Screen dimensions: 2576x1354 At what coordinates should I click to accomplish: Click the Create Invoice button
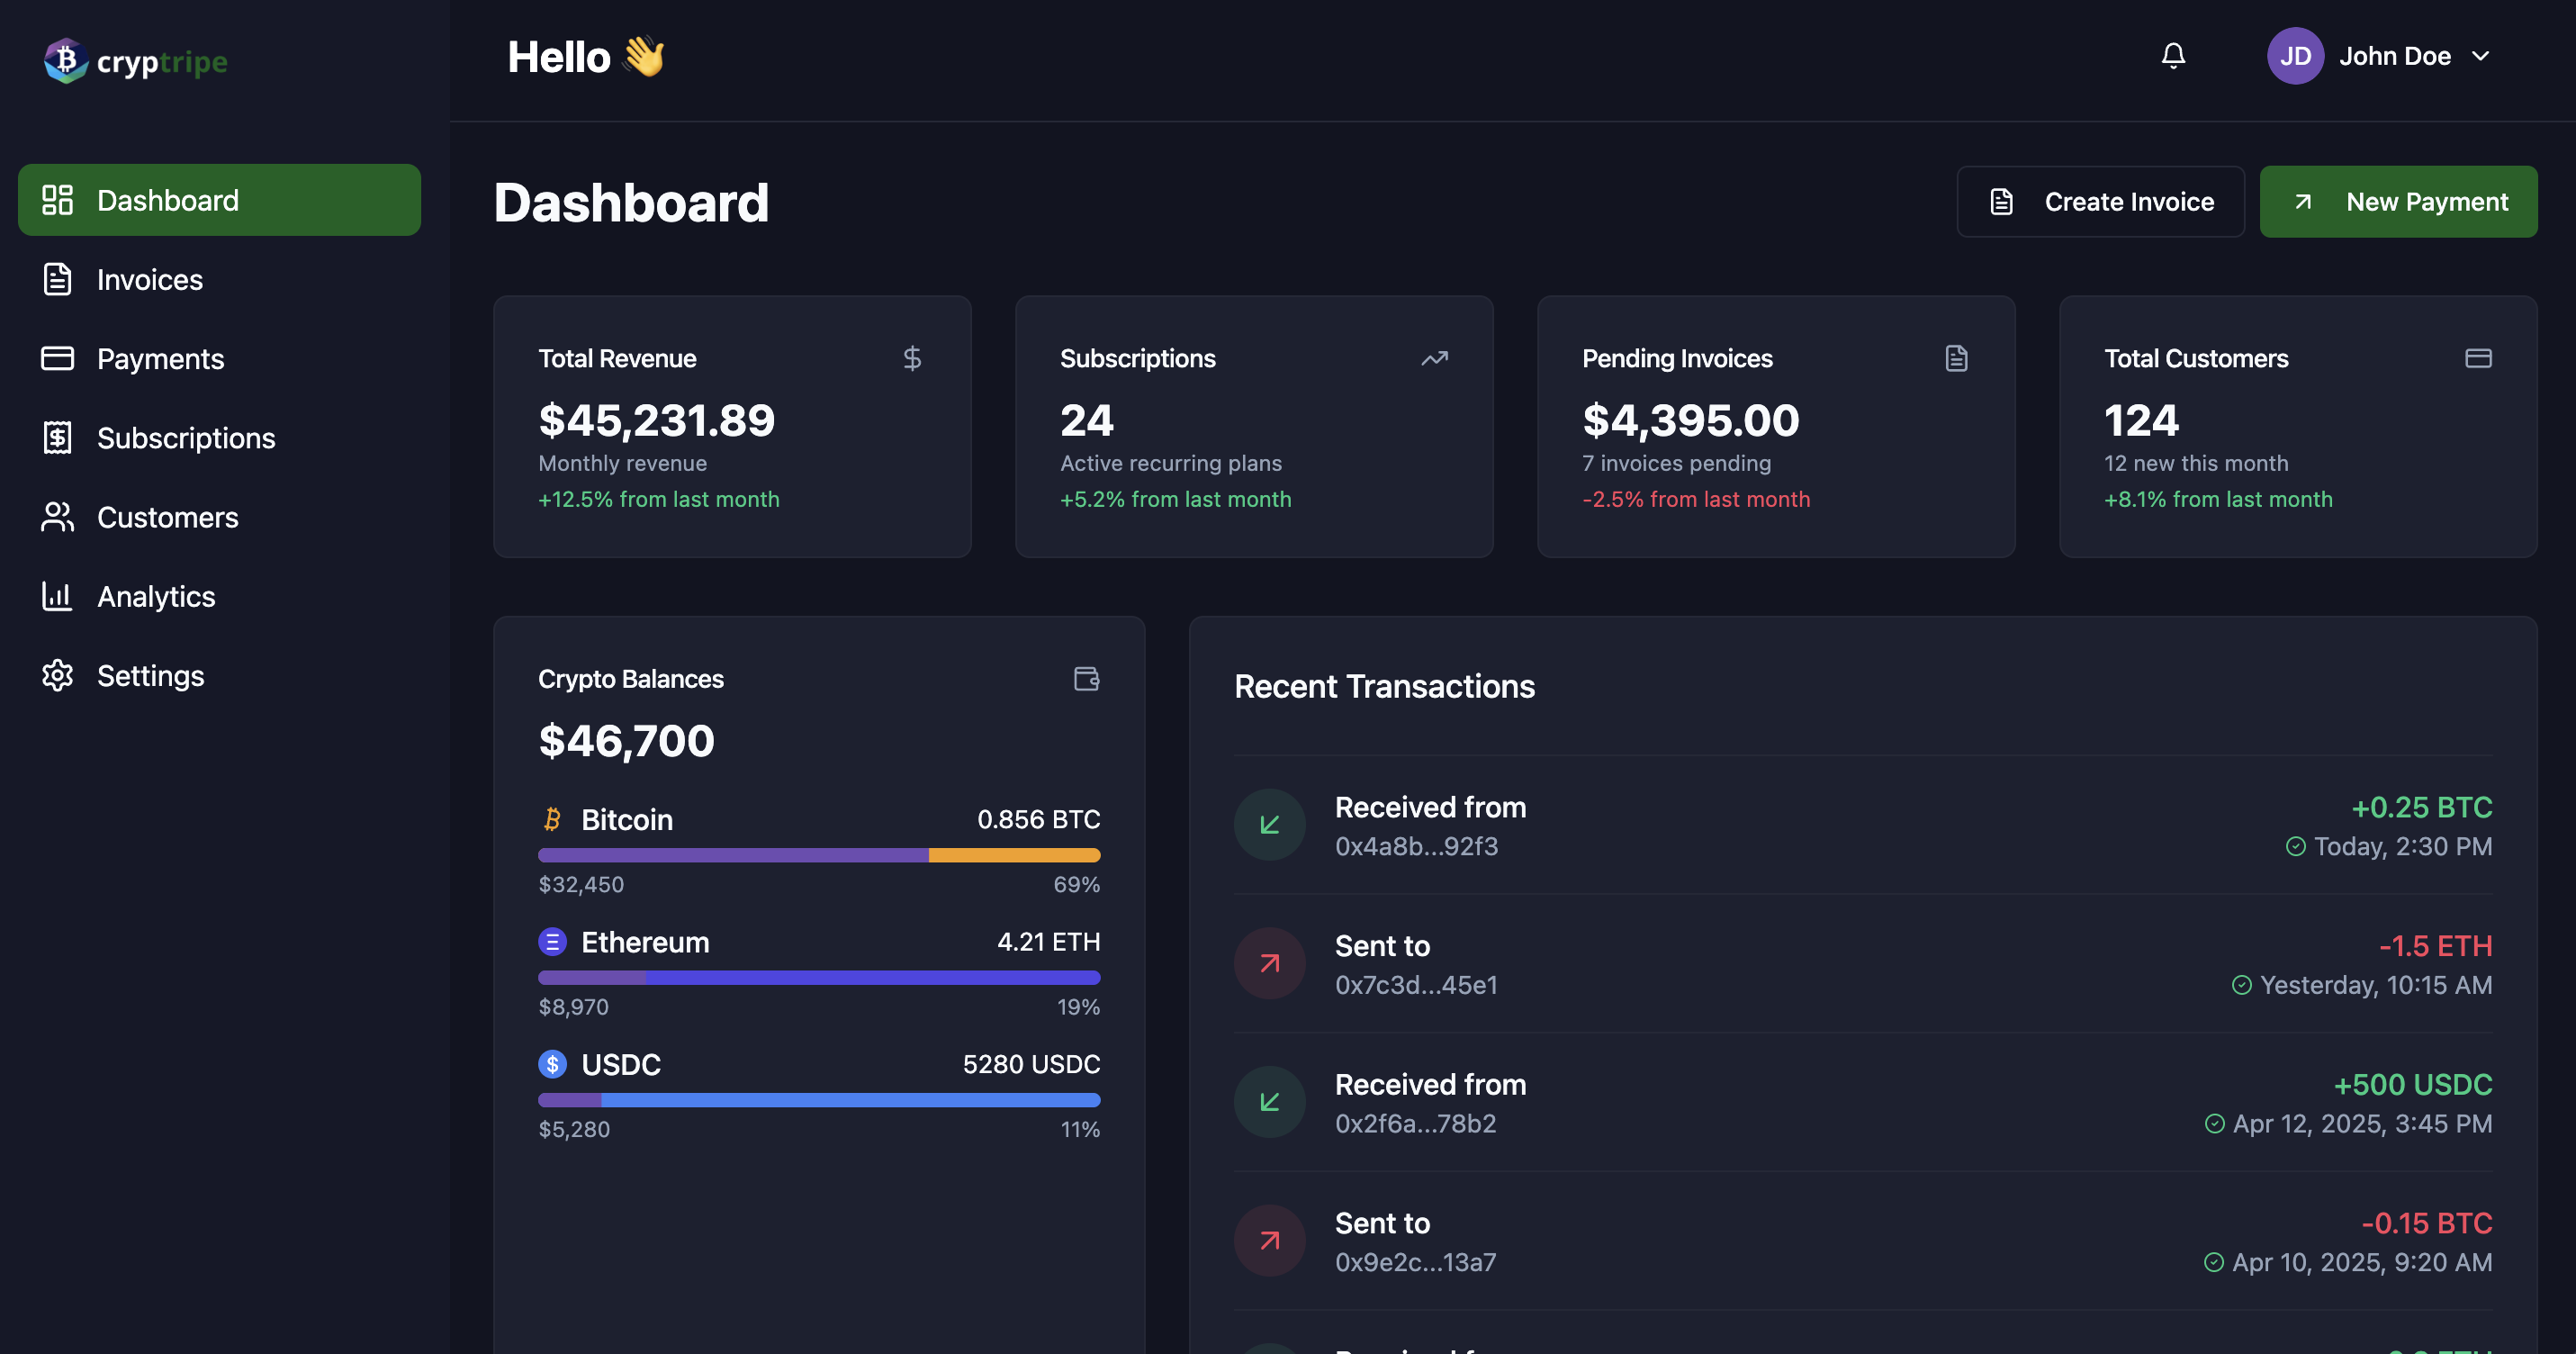[2100, 201]
